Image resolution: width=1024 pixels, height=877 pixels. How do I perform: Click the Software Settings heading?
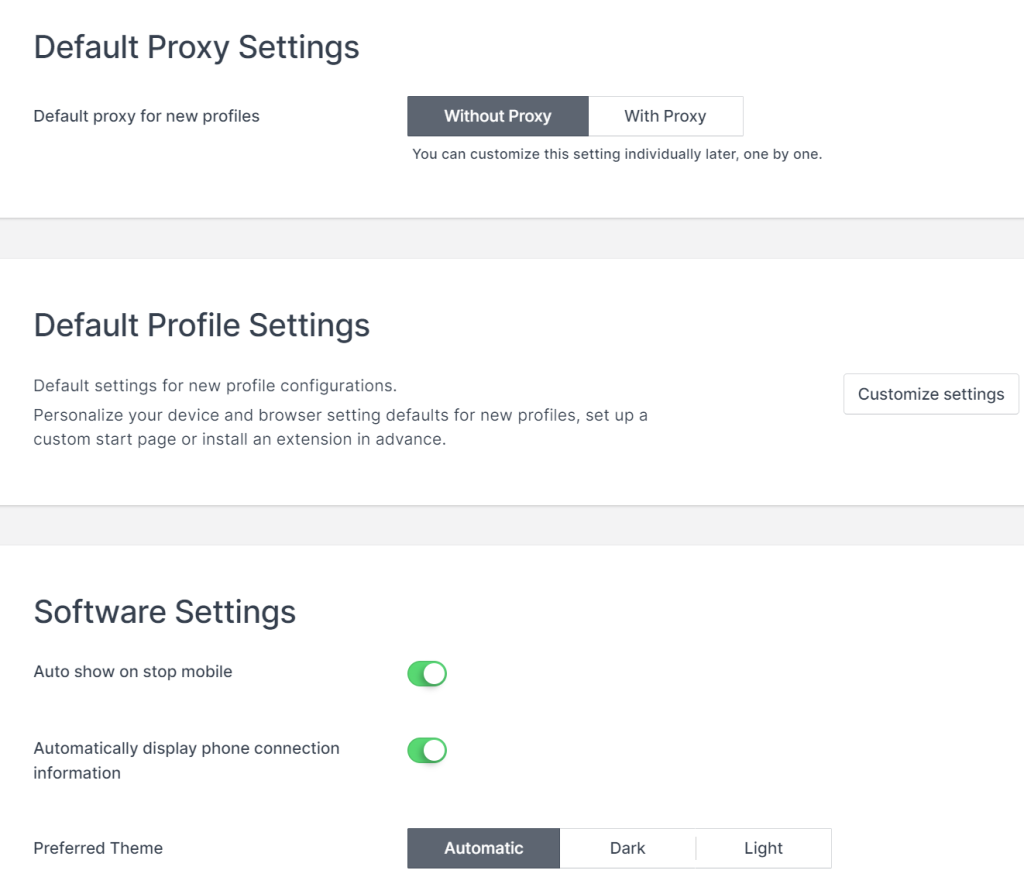tap(165, 612)
